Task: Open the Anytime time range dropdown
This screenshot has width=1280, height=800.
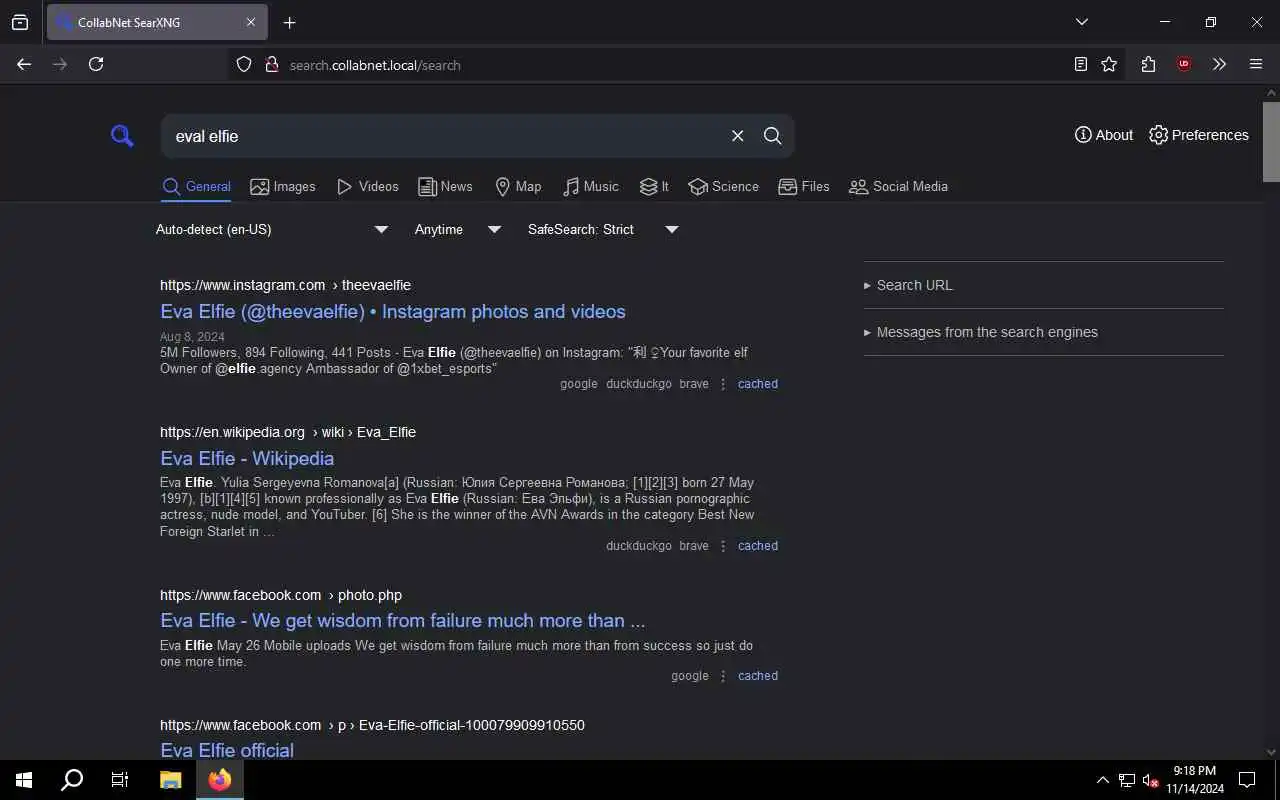Action: coord(457,229)
